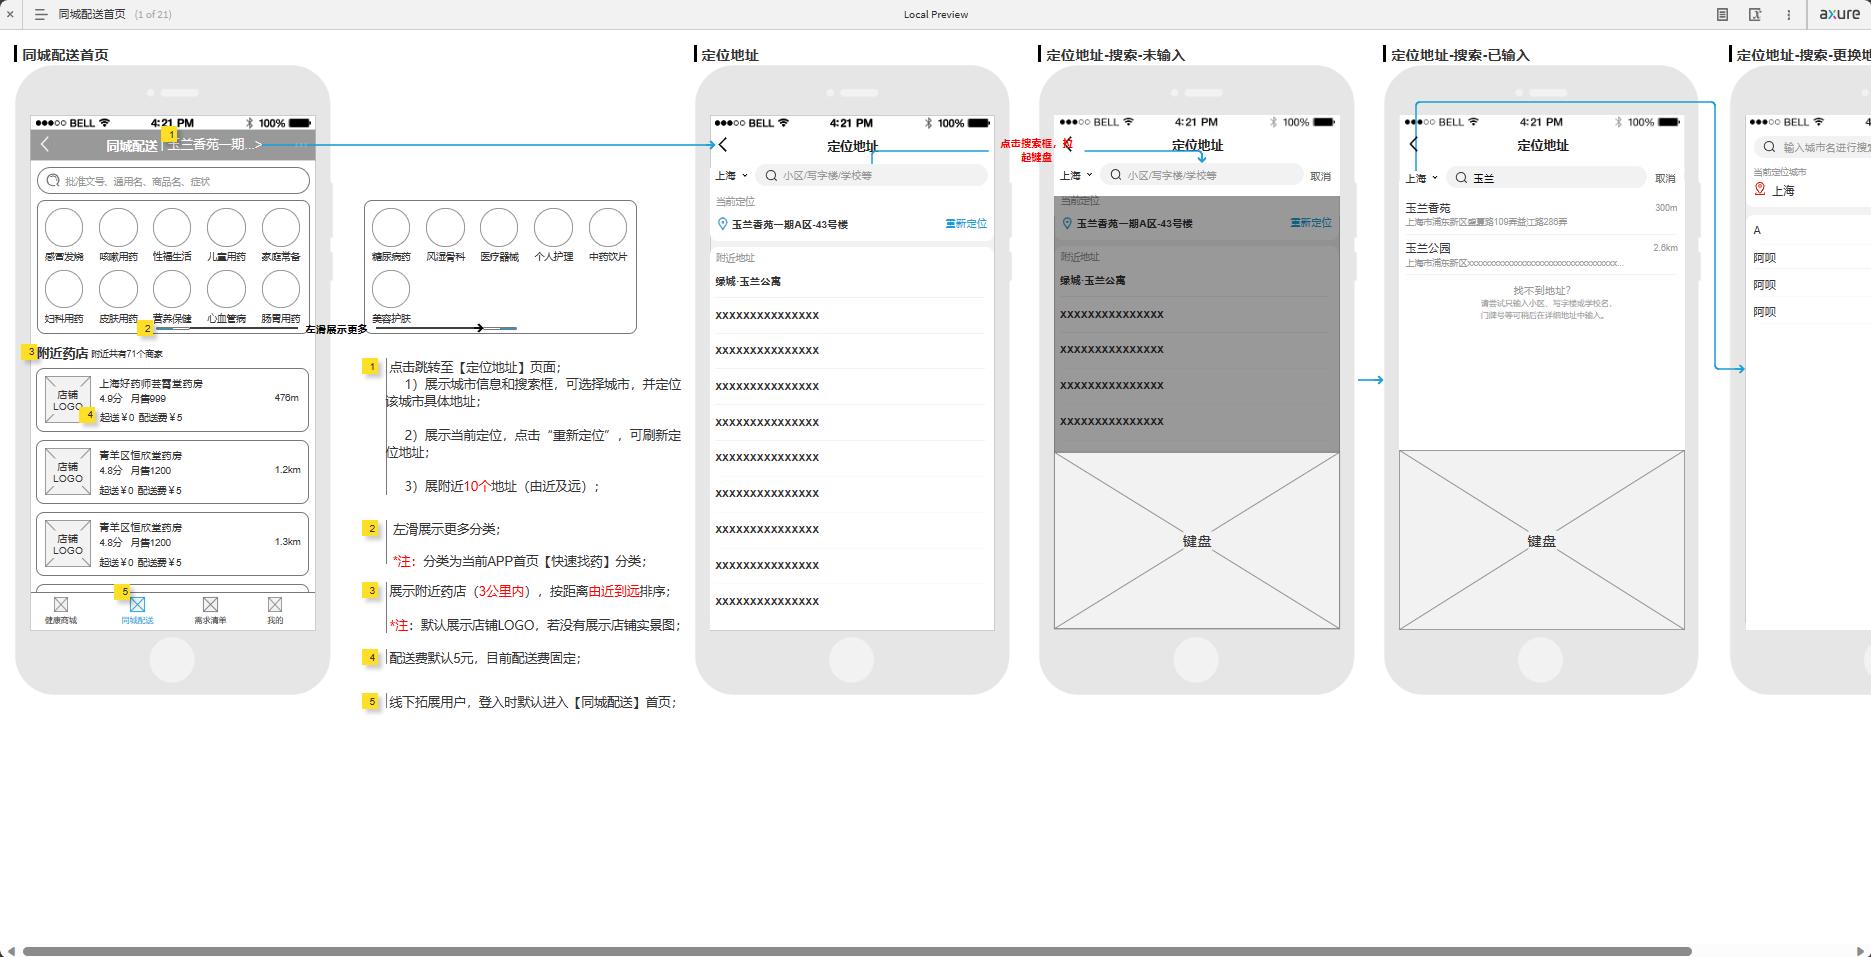1871x957 pixels.
Task: Click search field on 搜索-未输入 screen
Action: (1201, 175)
